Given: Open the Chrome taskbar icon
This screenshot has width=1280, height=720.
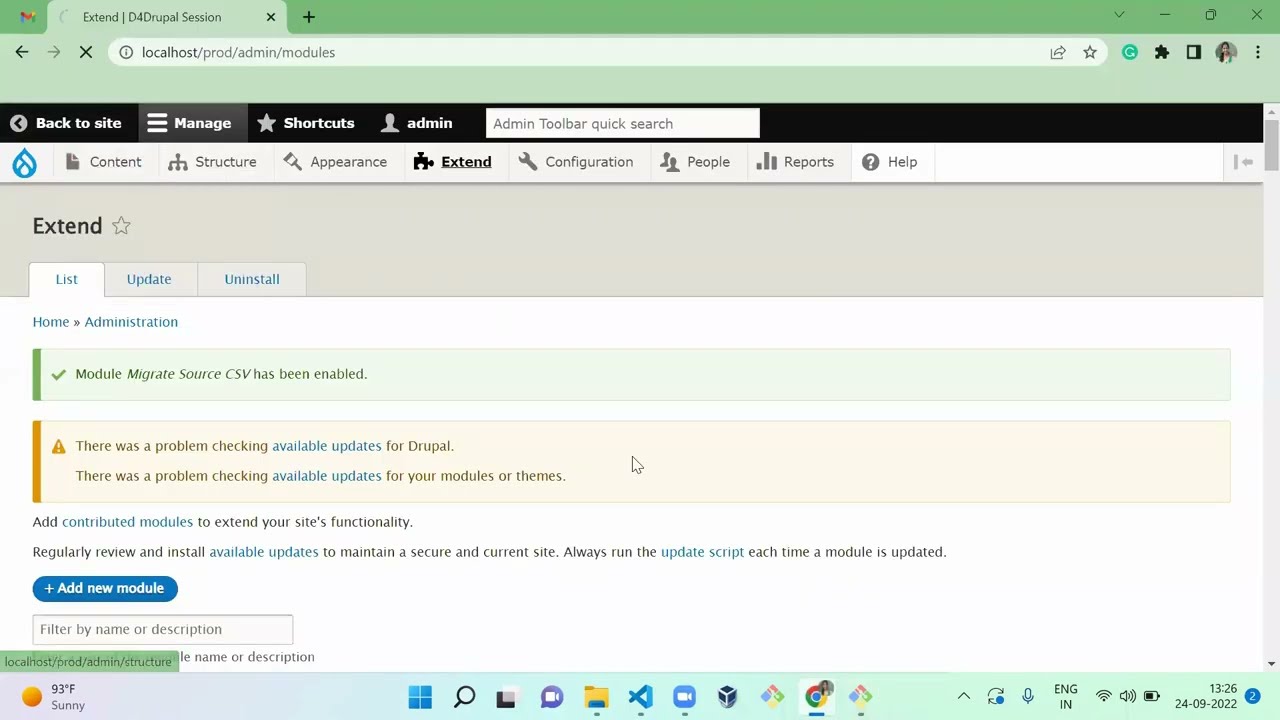Looking at the screenshot, I should [817, 697].
